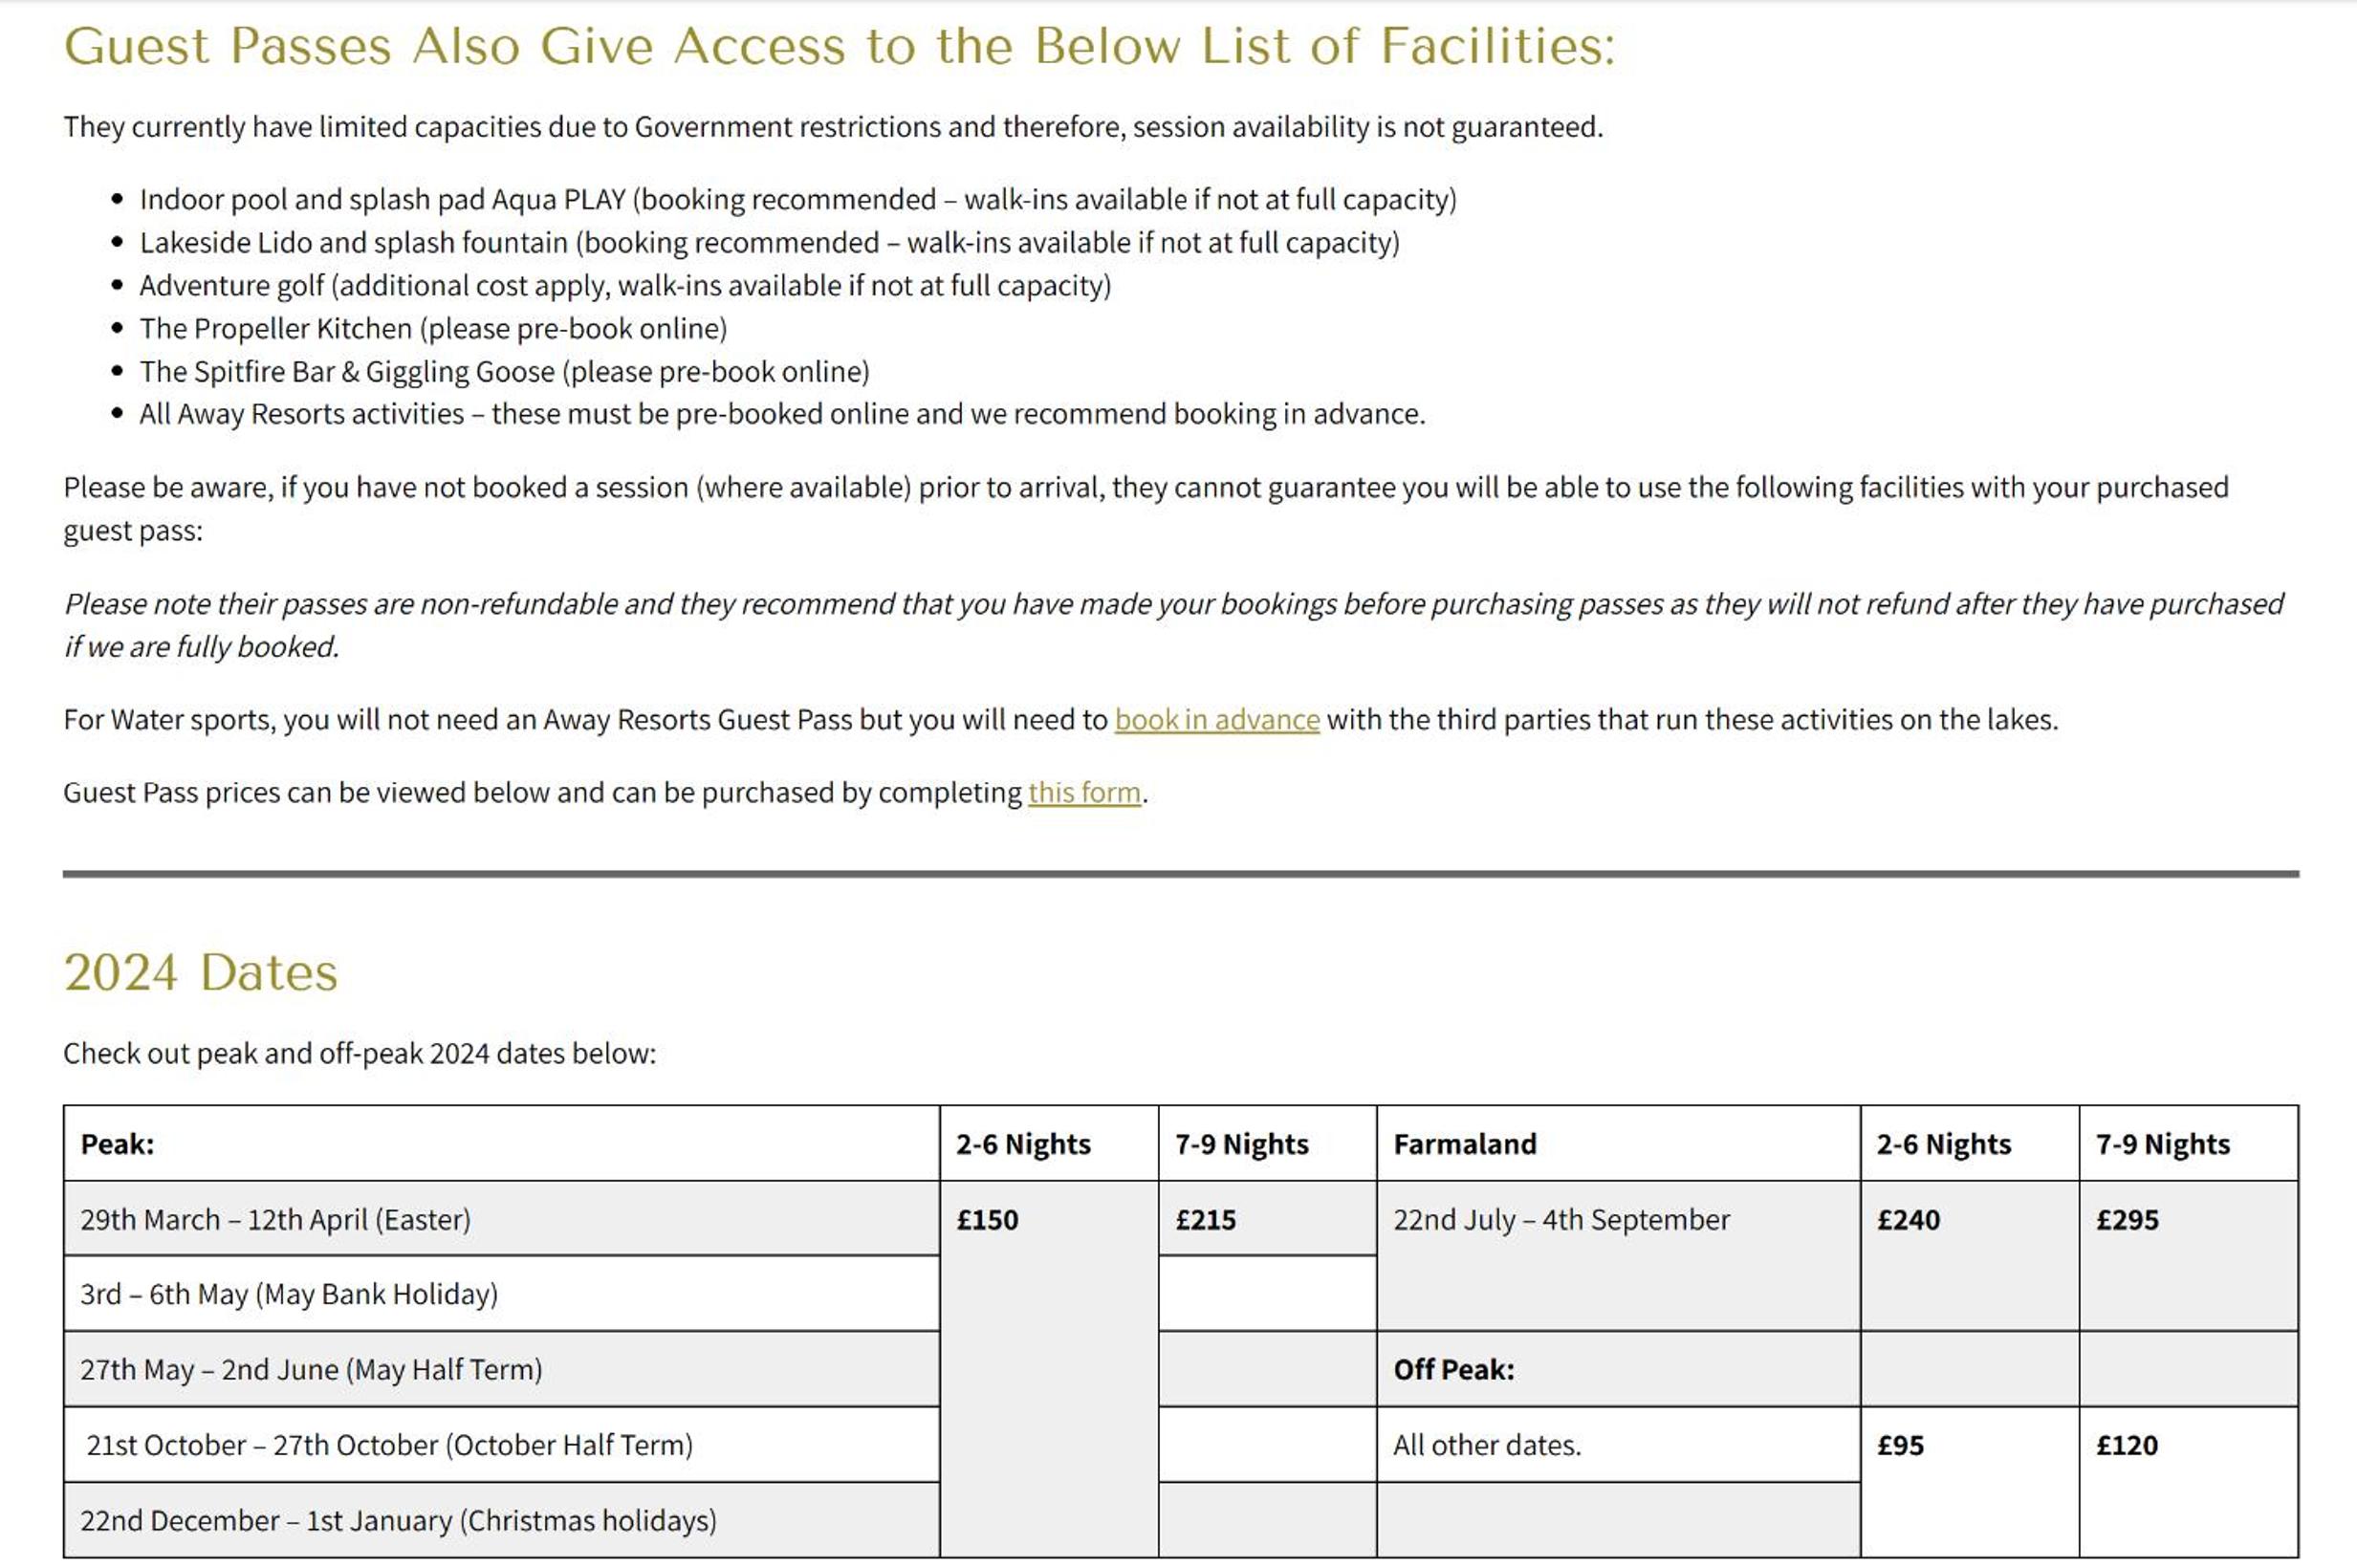Click the Christmas holidays dates row
The width and height of the screenshot is (2357, 1568).
coord(501,1520)
